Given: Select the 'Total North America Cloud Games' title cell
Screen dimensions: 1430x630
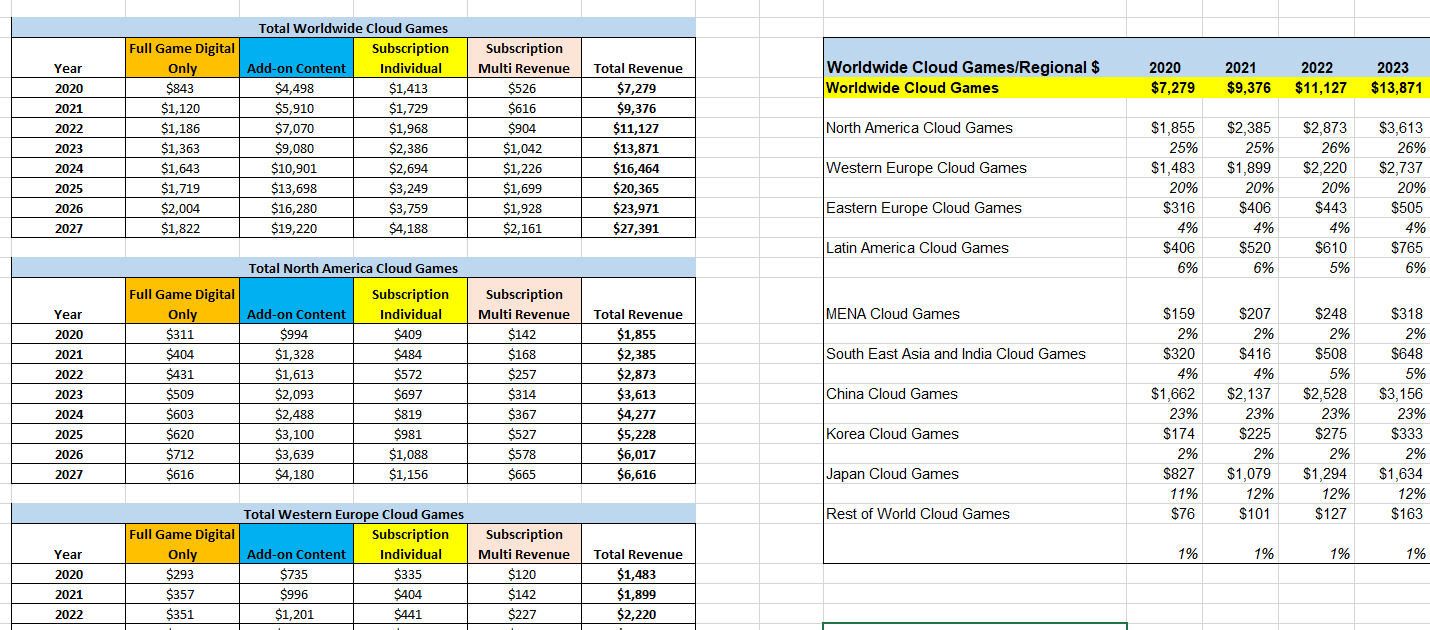Looking at the screenshot, I should (353, 268).
